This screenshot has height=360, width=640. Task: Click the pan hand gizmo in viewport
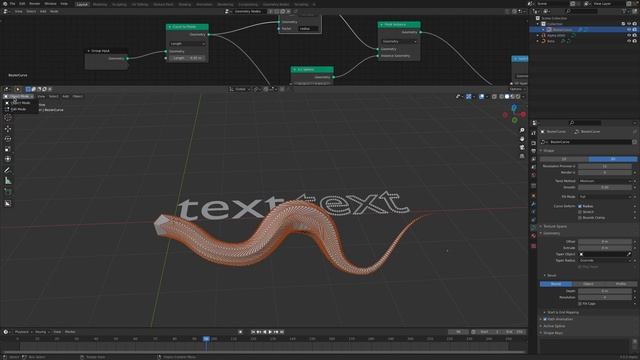coord(522,139)
